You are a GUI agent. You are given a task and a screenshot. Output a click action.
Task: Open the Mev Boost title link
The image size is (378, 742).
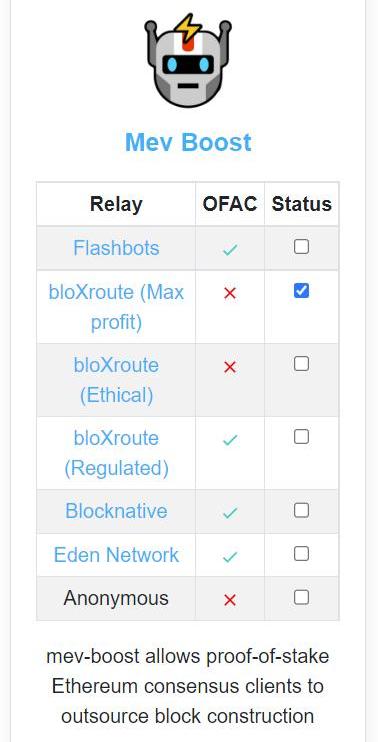(x=188, y=142)
